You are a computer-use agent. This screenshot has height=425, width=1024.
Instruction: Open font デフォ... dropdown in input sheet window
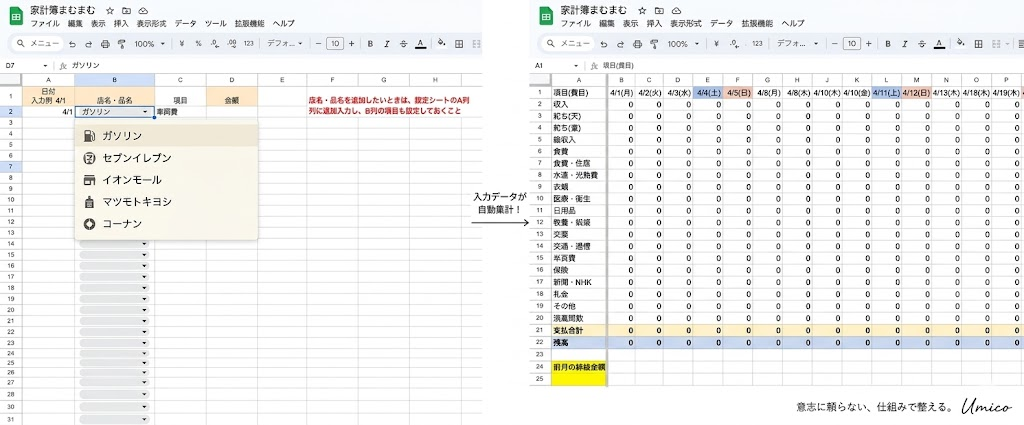285,44
